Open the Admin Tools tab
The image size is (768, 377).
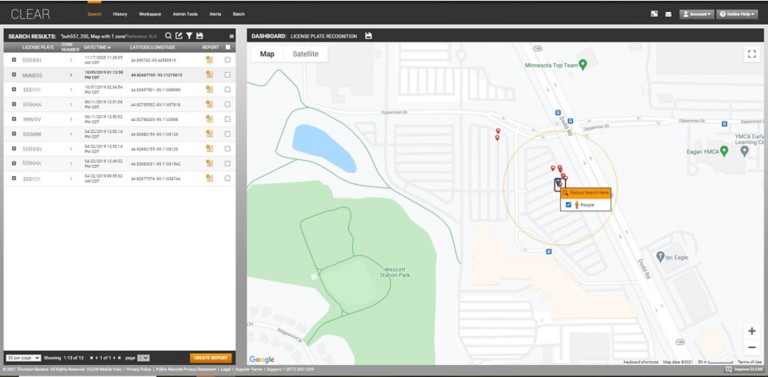click(185, 14)
